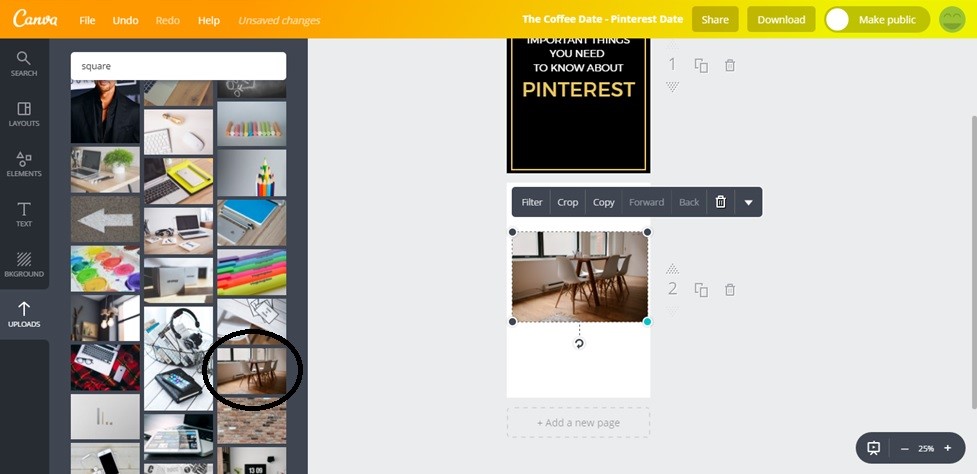This screenshot has height=474, width=977.
Task: Open Filter options for image
Action: [531, 202]
